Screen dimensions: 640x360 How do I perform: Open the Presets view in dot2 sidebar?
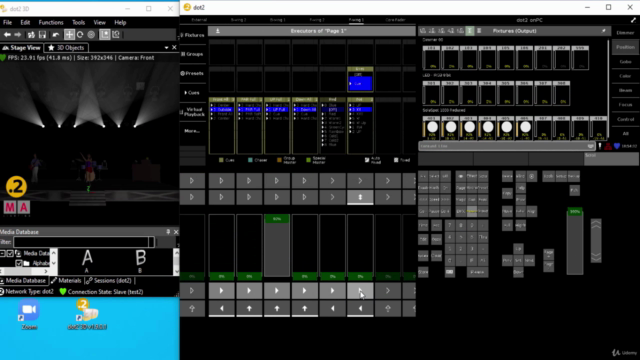193,73
